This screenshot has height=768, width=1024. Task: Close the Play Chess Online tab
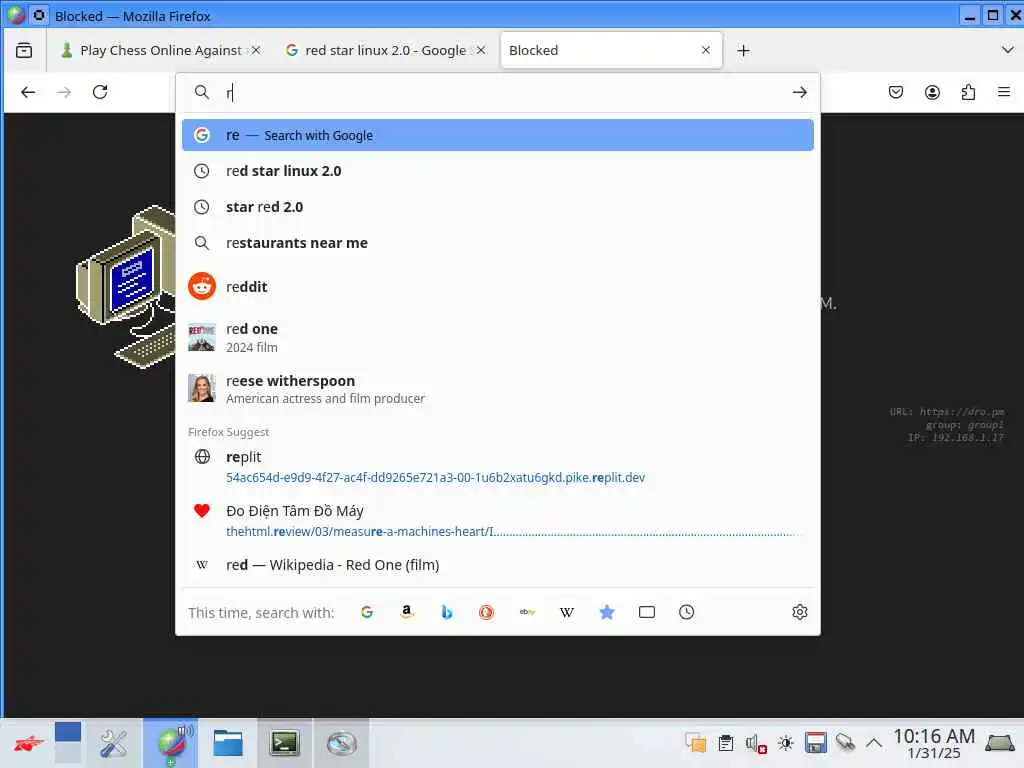(x=256, y=50)
